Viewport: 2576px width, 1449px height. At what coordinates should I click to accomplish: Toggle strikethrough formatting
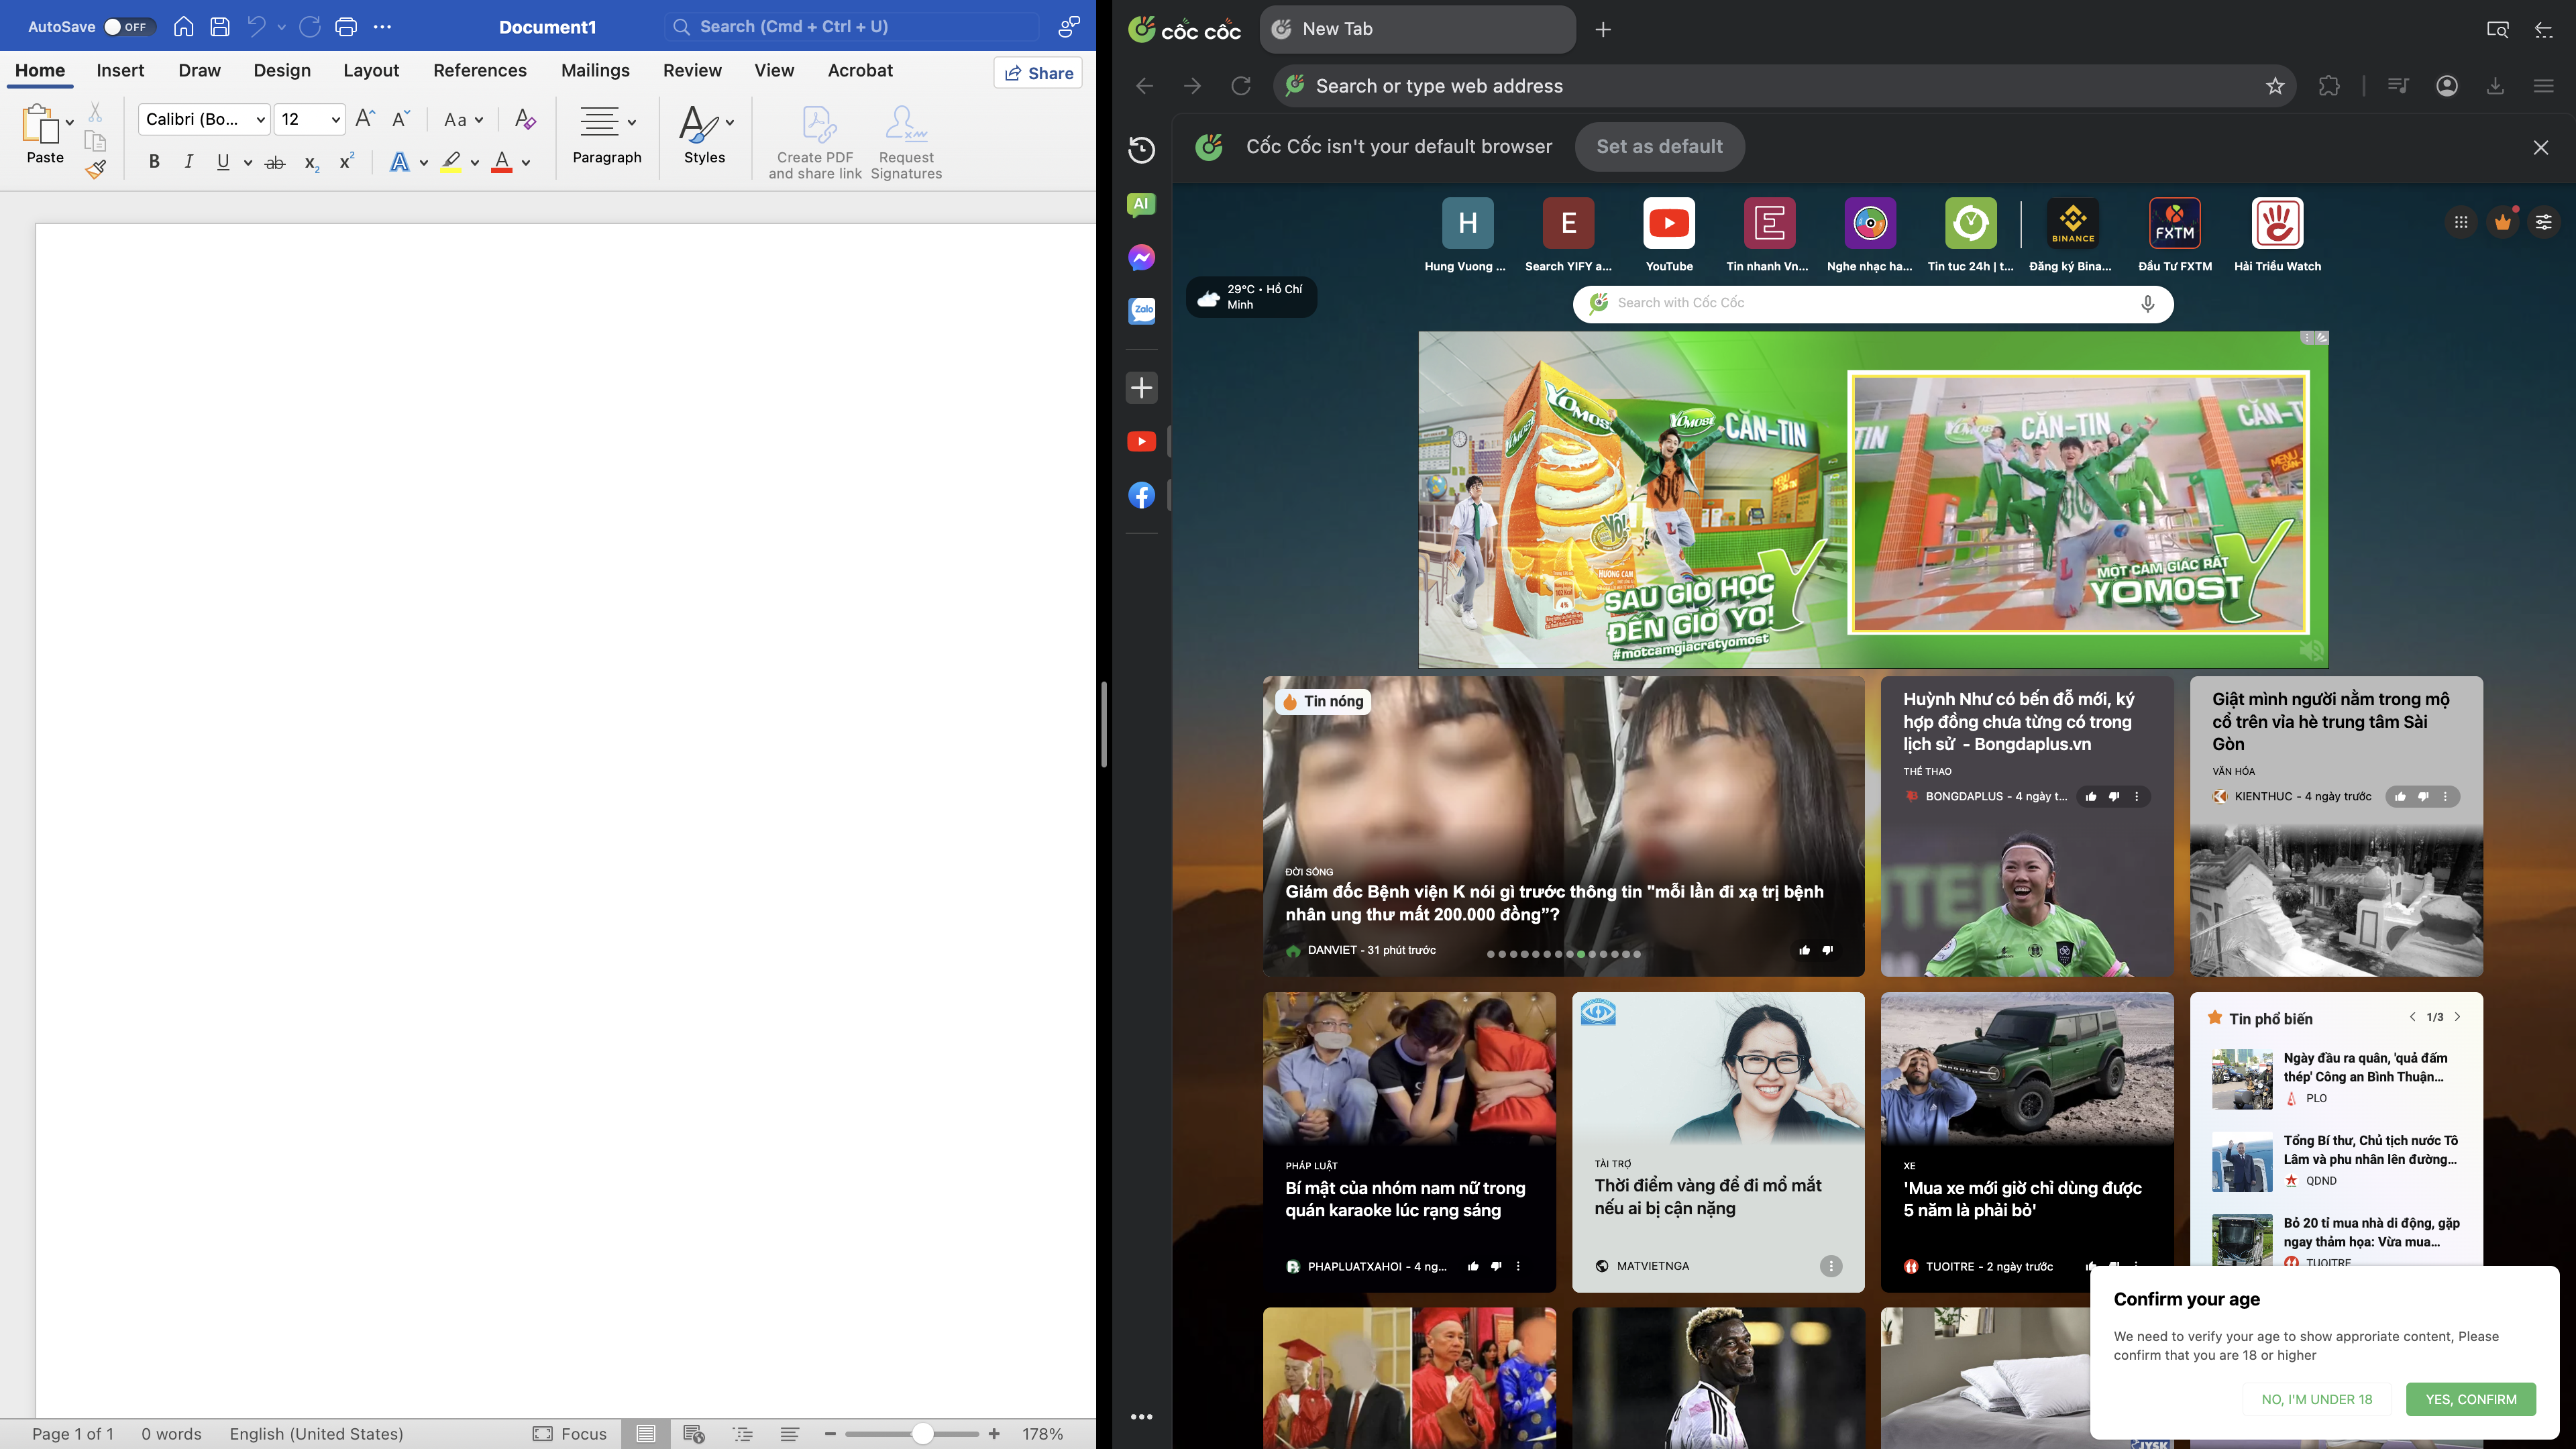tap(275, 162)
